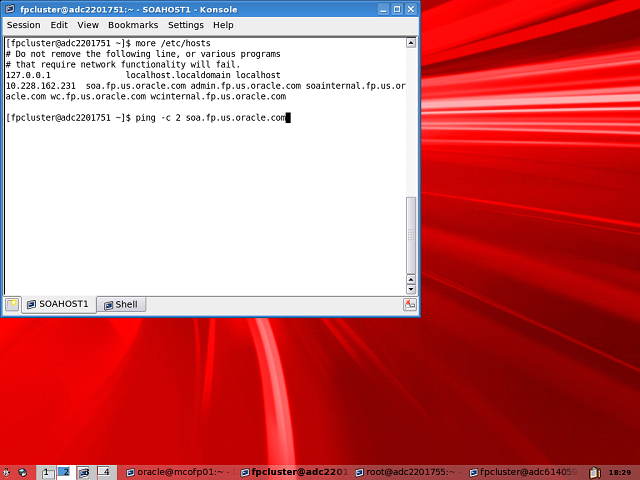The image size is (640, 480).
Task: Switch to the Shell tab
Action: point(120,304)
